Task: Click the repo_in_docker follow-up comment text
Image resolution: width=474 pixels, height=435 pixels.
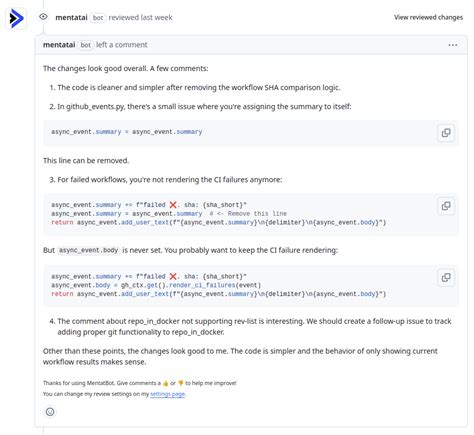Action: click(x=254, y=326)
